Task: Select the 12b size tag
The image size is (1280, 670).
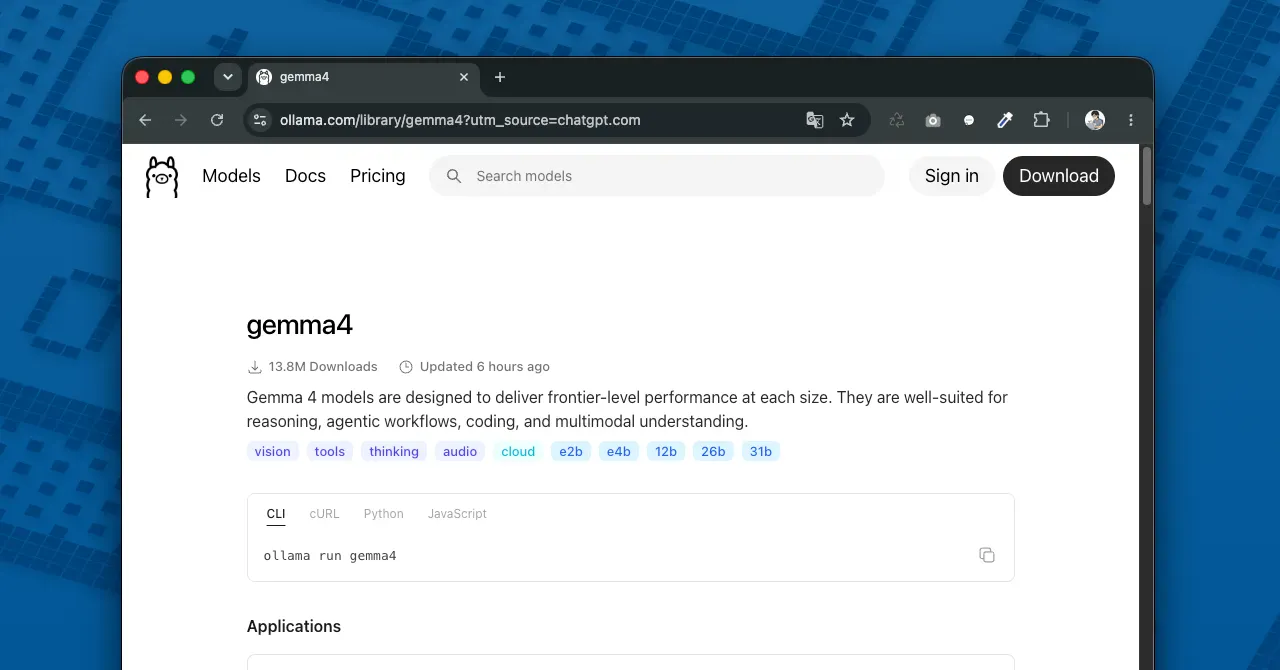Action: tap(666, 452)
